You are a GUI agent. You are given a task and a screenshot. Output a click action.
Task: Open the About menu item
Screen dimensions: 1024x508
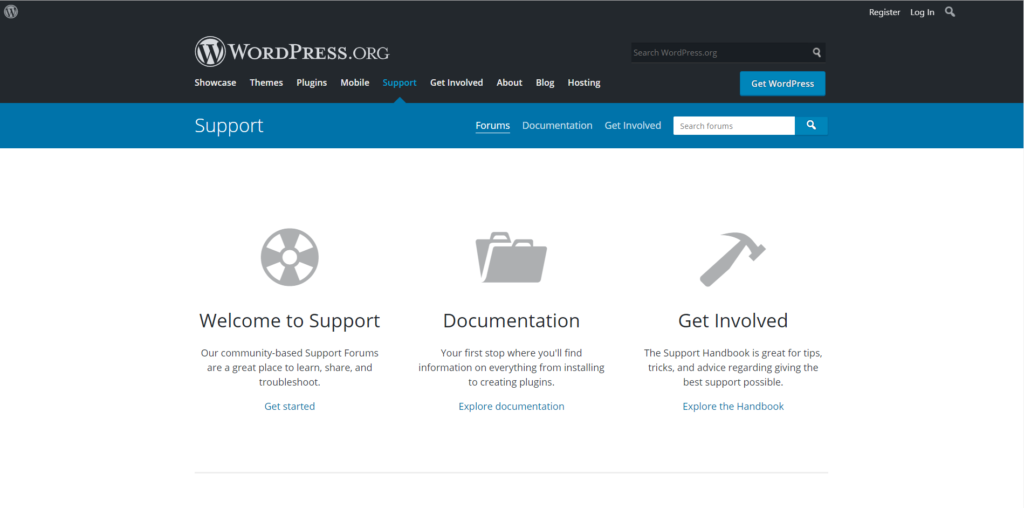[x=509, y=83]
